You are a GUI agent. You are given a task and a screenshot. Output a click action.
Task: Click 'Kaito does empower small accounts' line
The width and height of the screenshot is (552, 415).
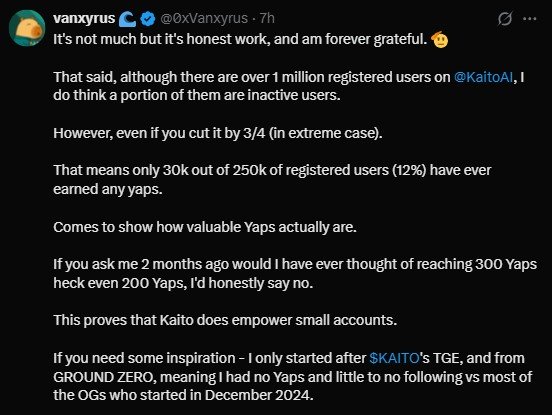click(x=225, y=320)
